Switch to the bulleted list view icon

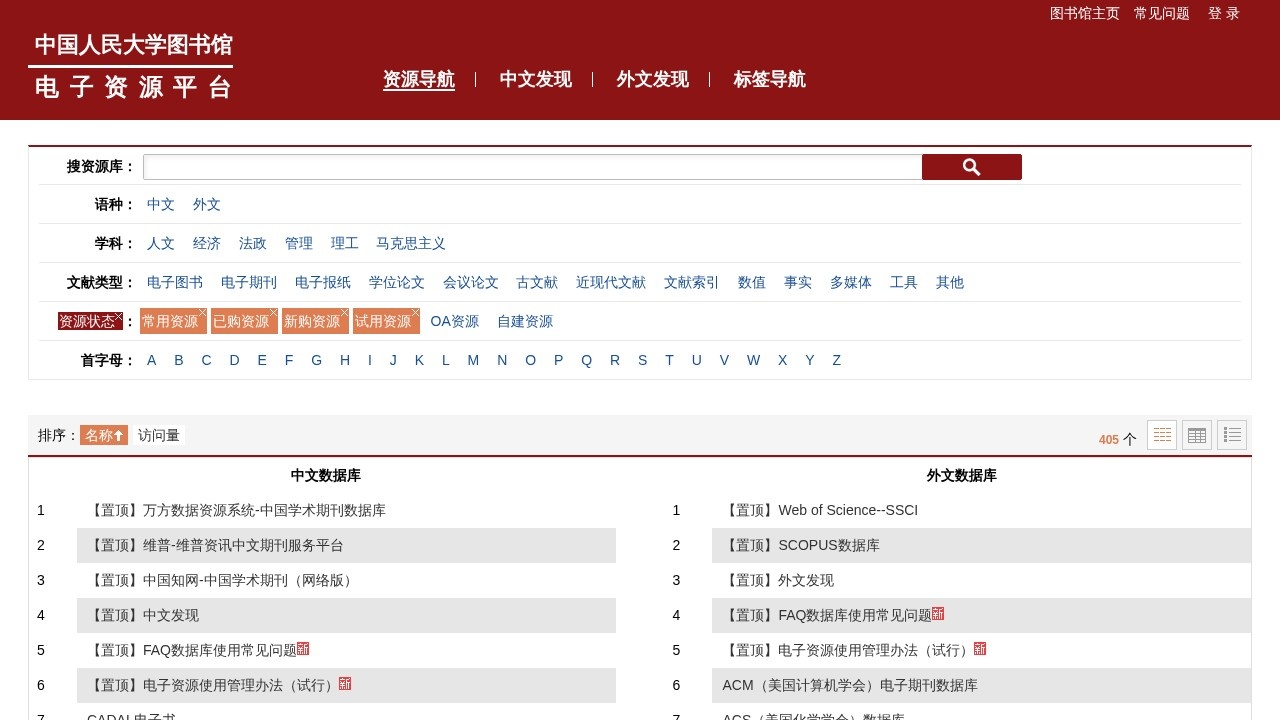[1231, 435]
